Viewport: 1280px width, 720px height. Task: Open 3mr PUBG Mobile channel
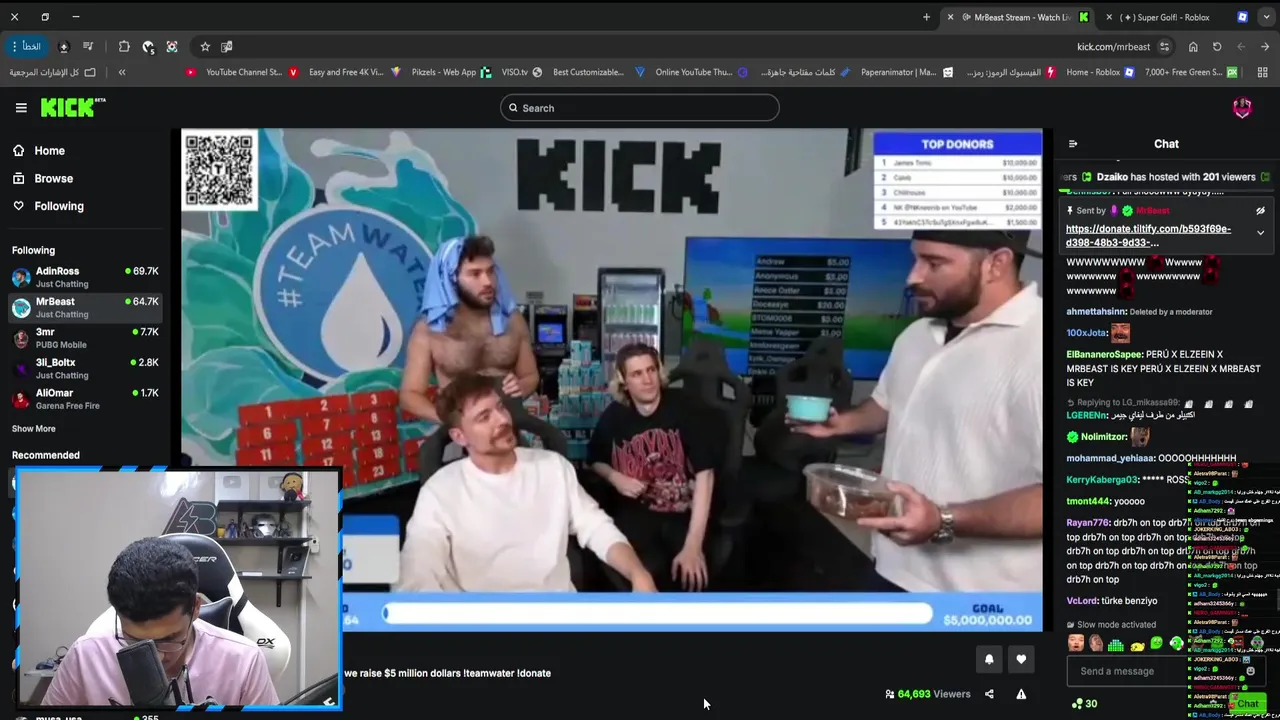[86, 338]
